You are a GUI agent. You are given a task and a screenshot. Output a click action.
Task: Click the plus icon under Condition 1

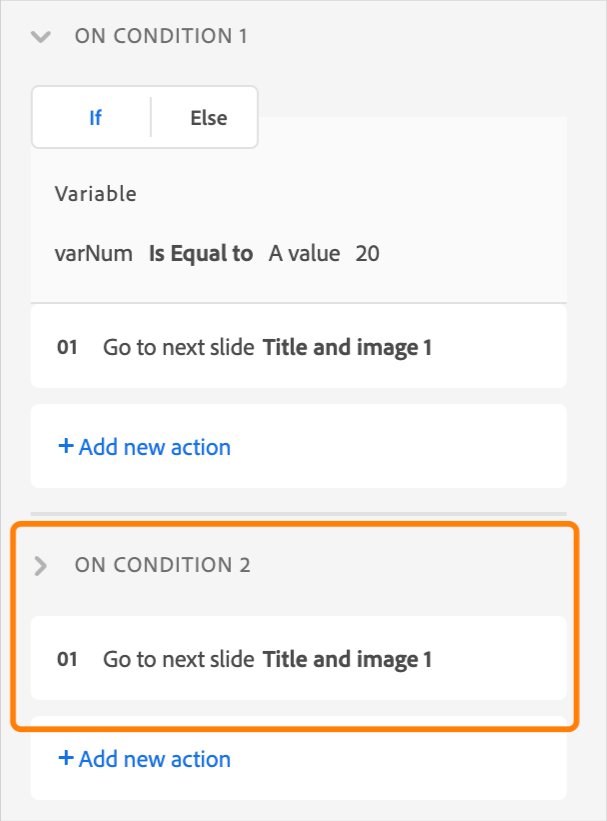66,447
